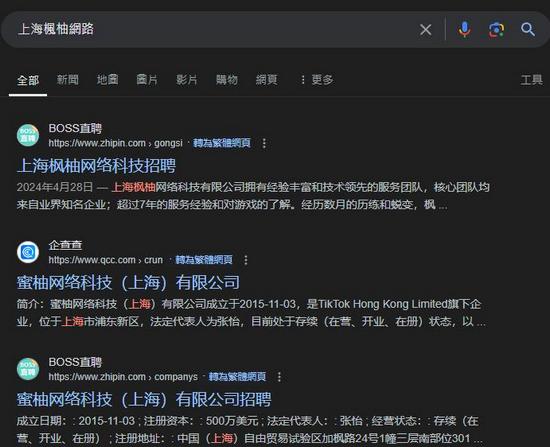Open more options menu for zhipin gongsi result
Image resolution: width=550 pixels, height=447 pixels.
coord(264,143)
